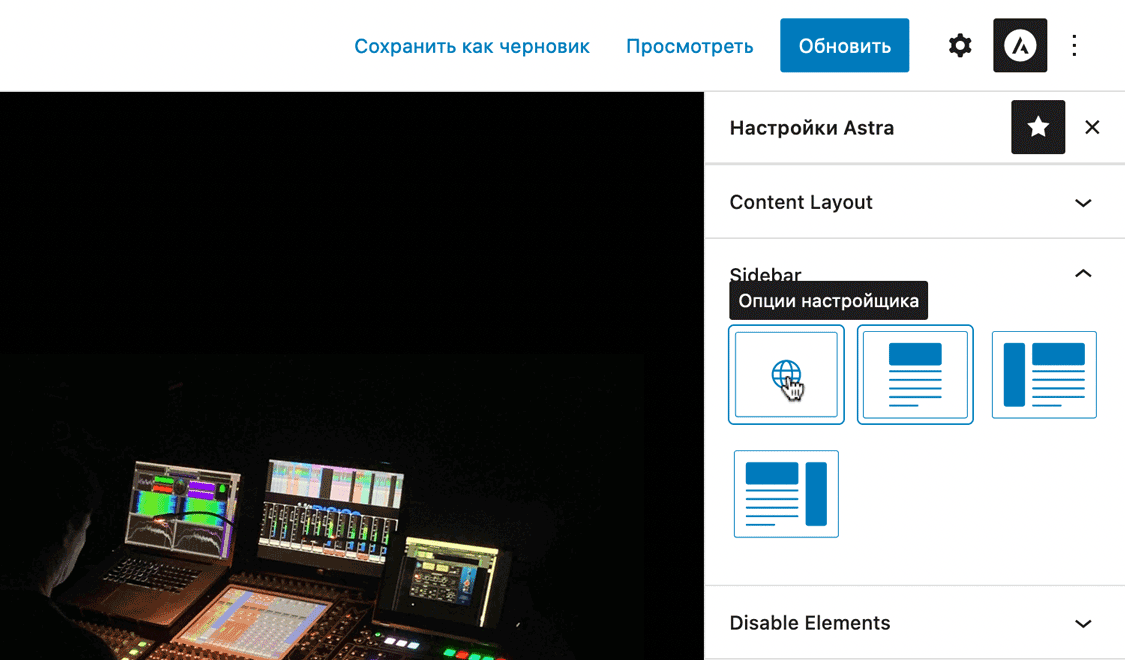Choose the left sidebar layout option
The image size is (1125, 660).
(1044, 374)
